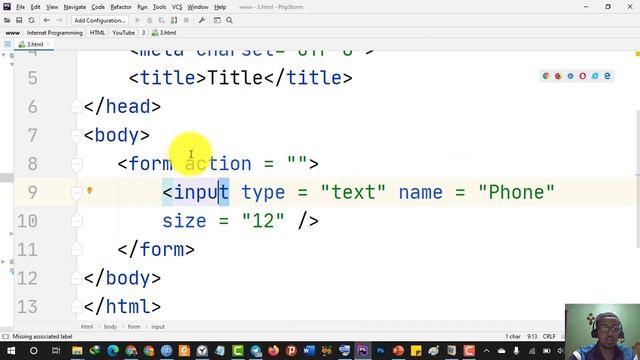The height and width of the screenshot is (360, 640).
Task: Click the Synchronize refresh toolbar icon
Action: (x=31, y=20)
